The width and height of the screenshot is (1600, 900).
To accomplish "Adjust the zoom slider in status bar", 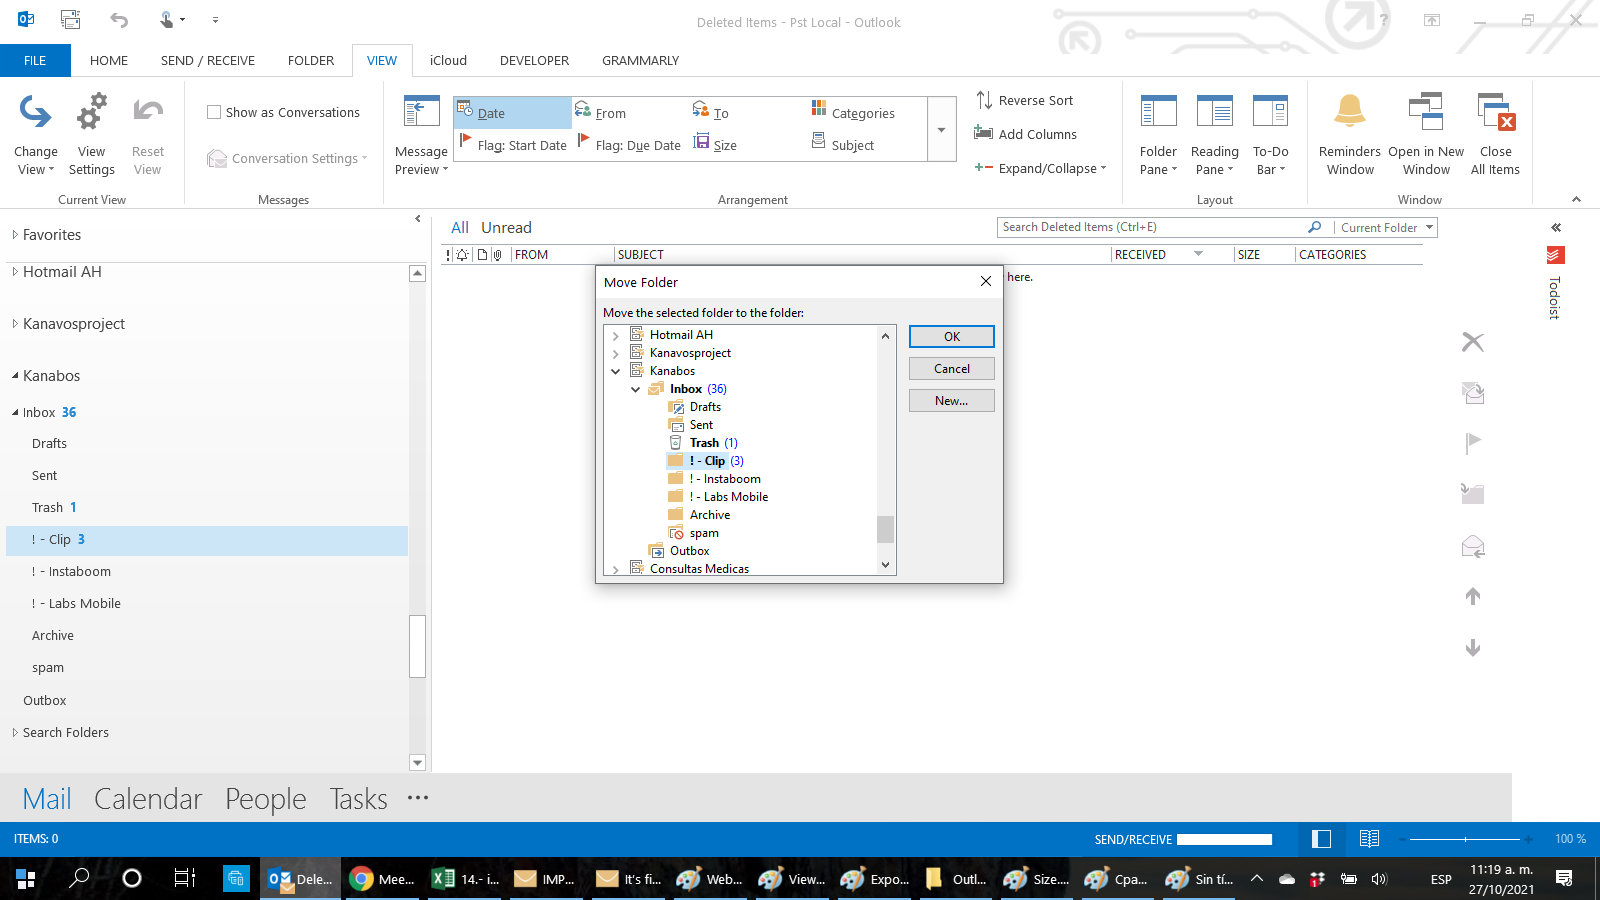I will (x=1465, y=839).
